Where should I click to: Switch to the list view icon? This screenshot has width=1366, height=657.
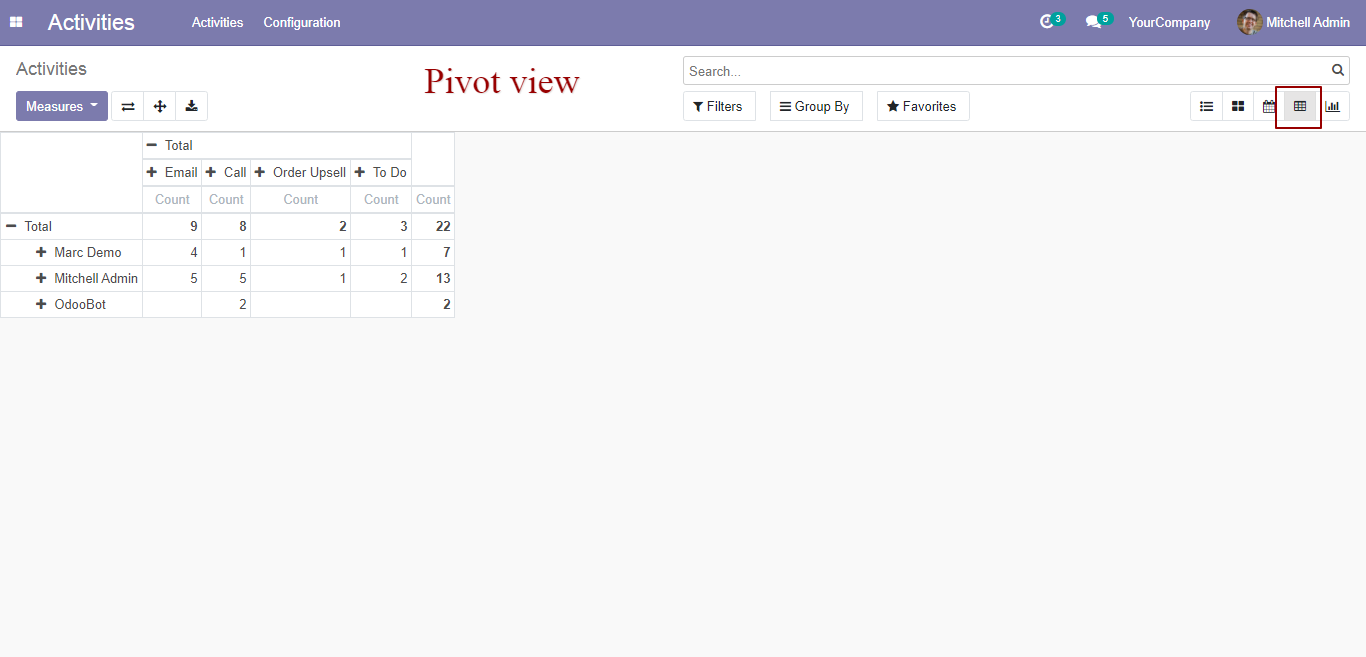[x=1207, y=106]
